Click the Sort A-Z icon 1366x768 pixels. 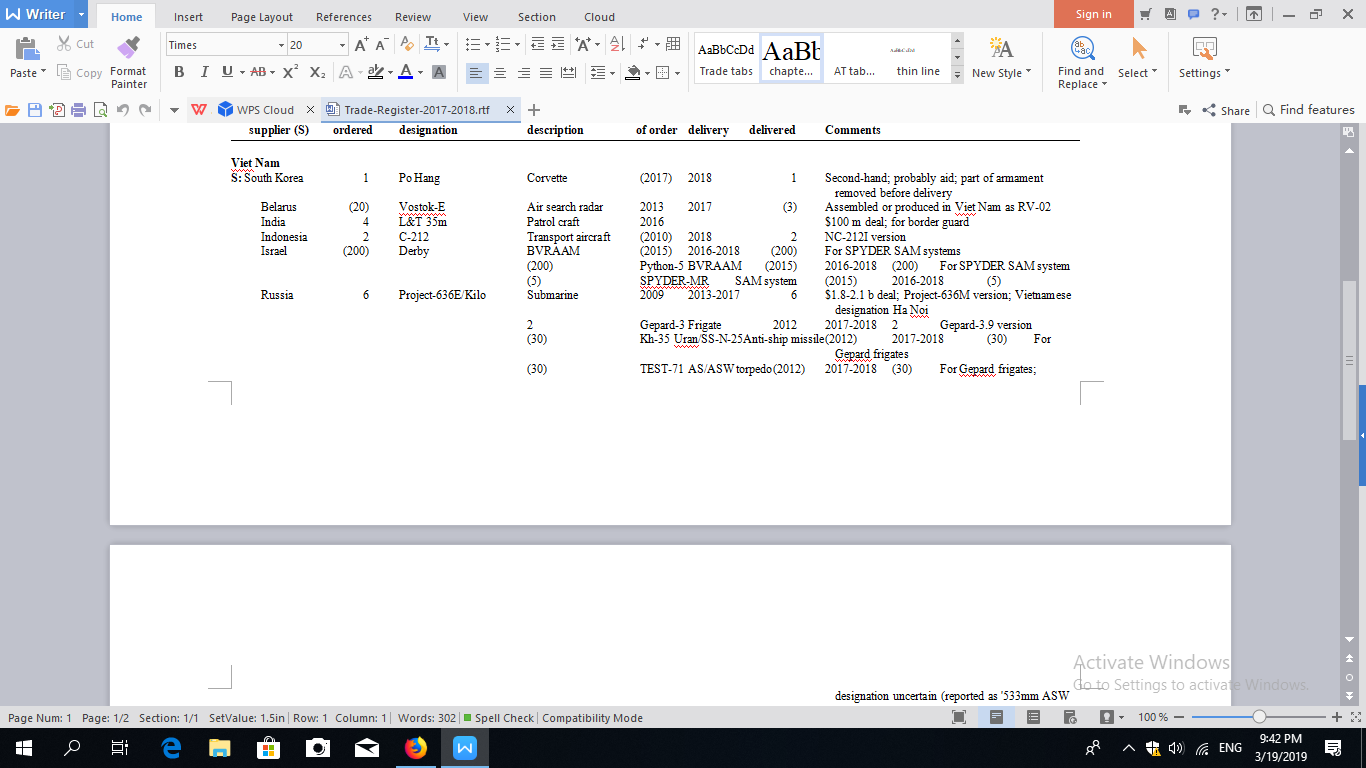click(x=616, y=45)
